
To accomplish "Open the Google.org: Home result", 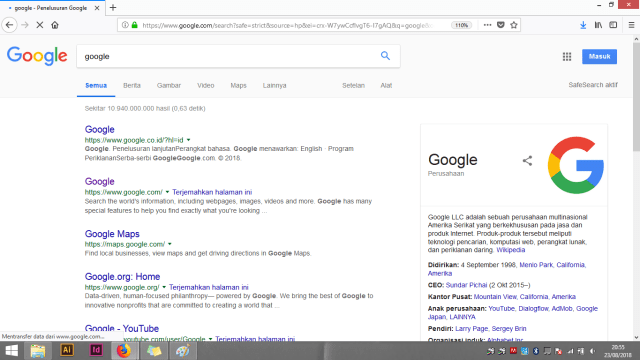I will (122, 277).
